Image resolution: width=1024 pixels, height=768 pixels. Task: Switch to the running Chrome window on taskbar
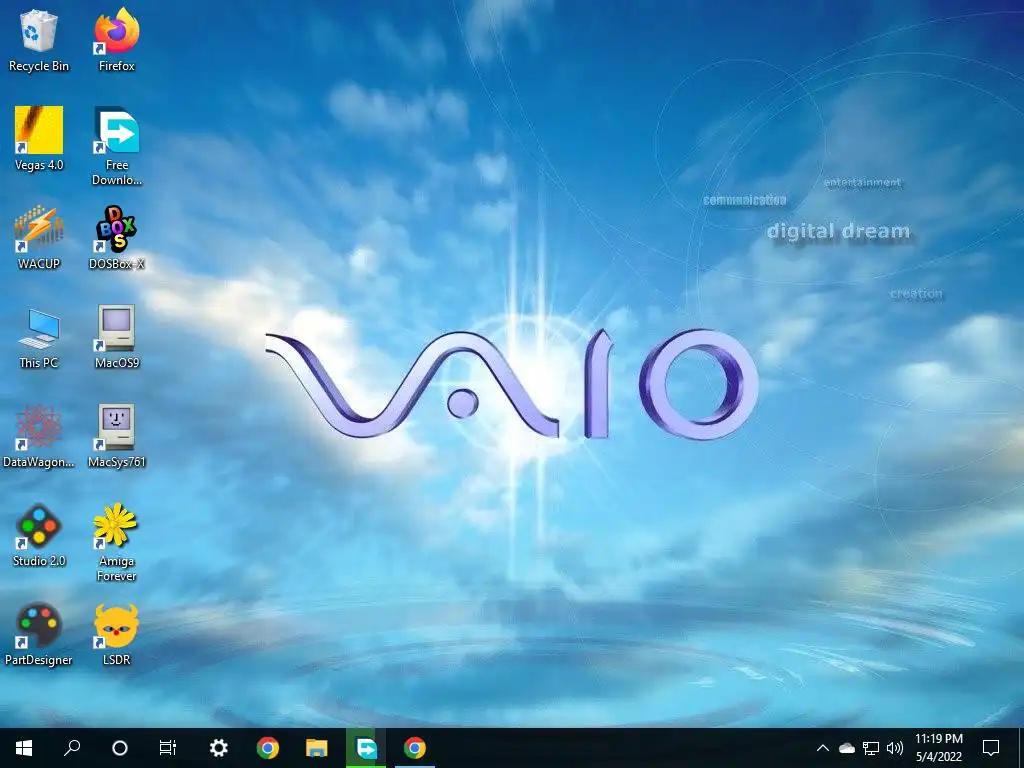415,748
